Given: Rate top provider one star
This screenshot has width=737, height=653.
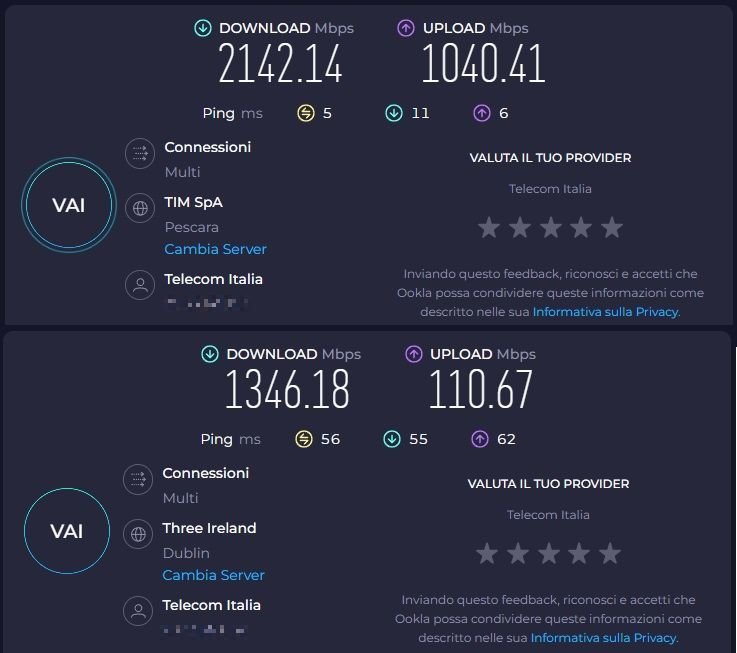Looking at the screenshot, I should tap(489, 228).
